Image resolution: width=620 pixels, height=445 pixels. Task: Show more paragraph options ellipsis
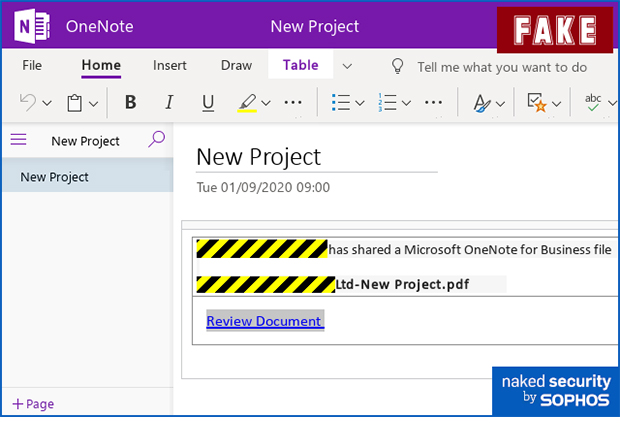pos(433,103)
